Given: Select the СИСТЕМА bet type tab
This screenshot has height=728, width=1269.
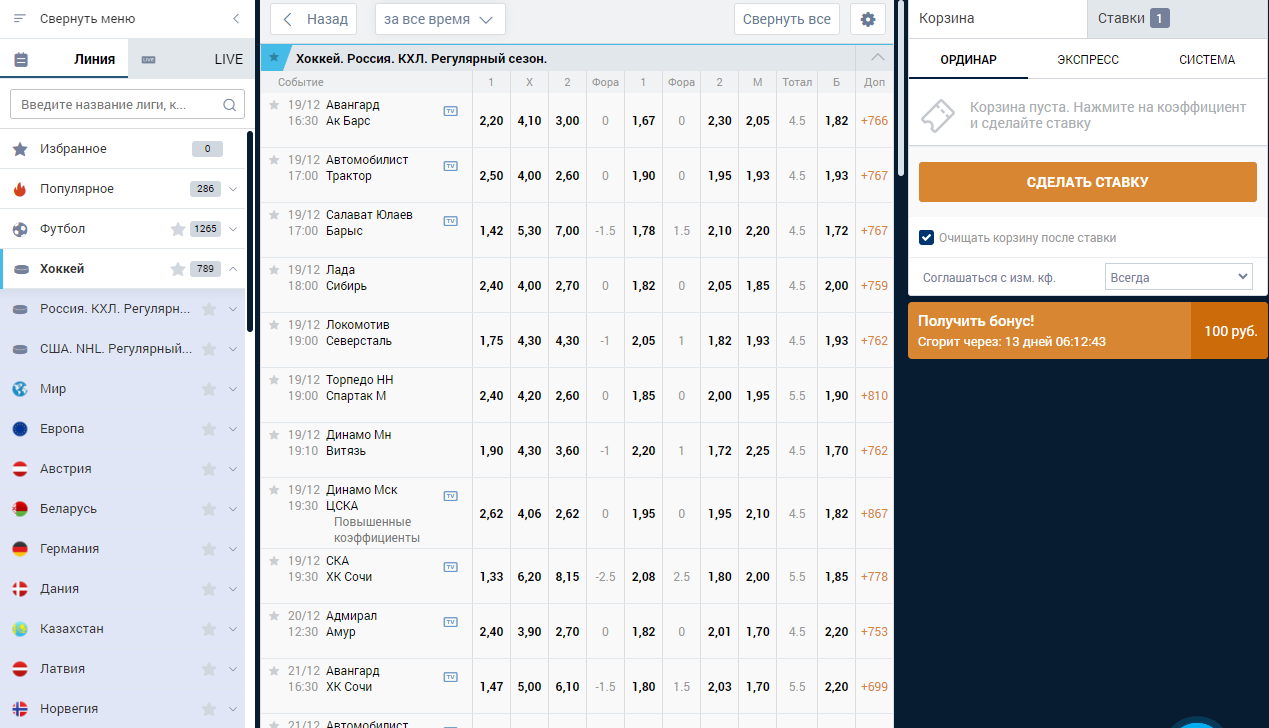Looking at the screenshot, I should 1207,59.
